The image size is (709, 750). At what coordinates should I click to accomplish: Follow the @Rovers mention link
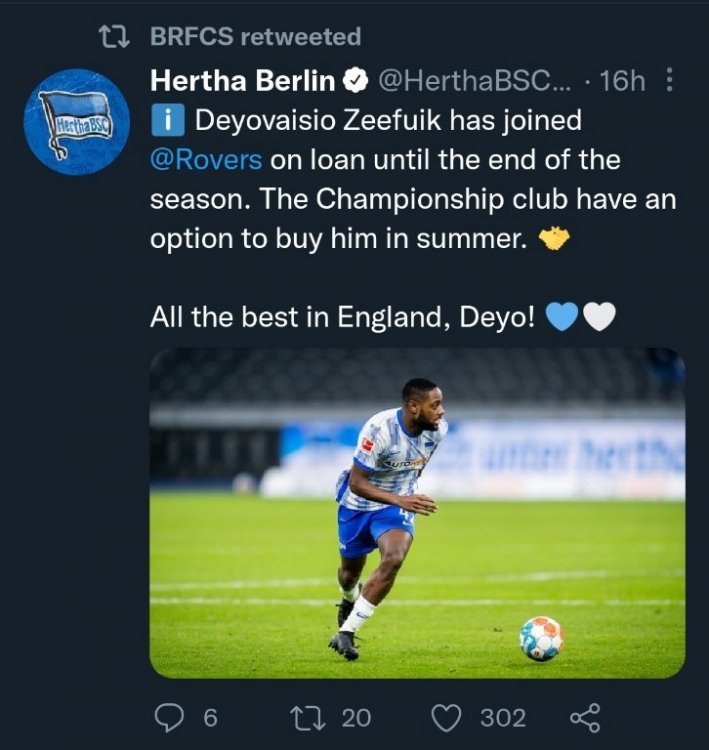pos(206,160)
